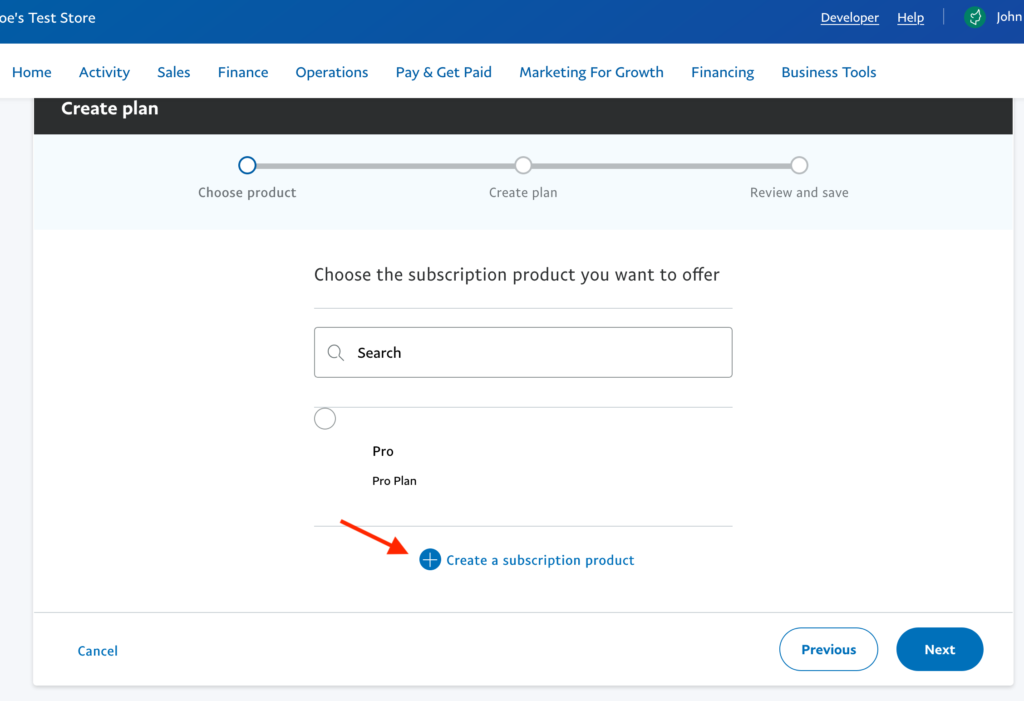Viewport: 1024px width, 701px height.
Task: Click the Pro product name
Action: click(383, 451)
